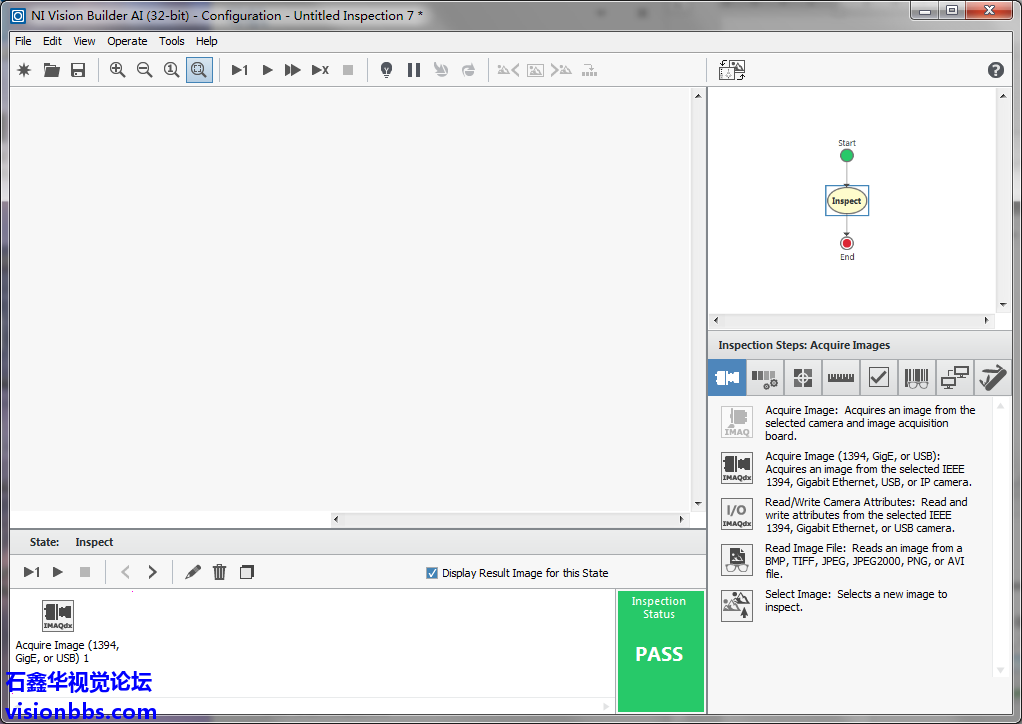Click the New Inspection starburst icon
The height and width of the screenshot is (724, 1022).
tap(25, 70)
